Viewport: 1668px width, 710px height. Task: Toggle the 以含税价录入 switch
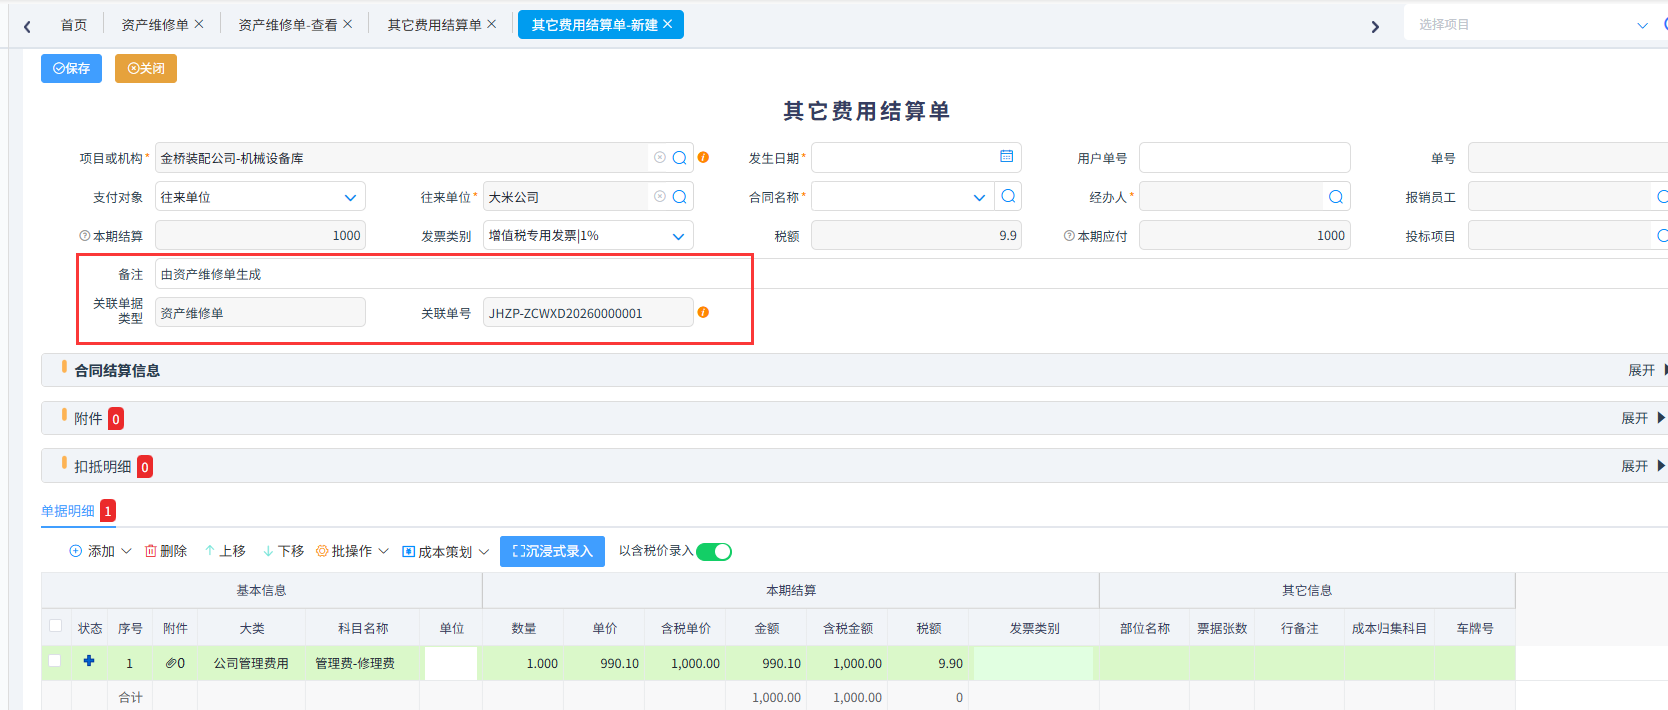[714, 552]
